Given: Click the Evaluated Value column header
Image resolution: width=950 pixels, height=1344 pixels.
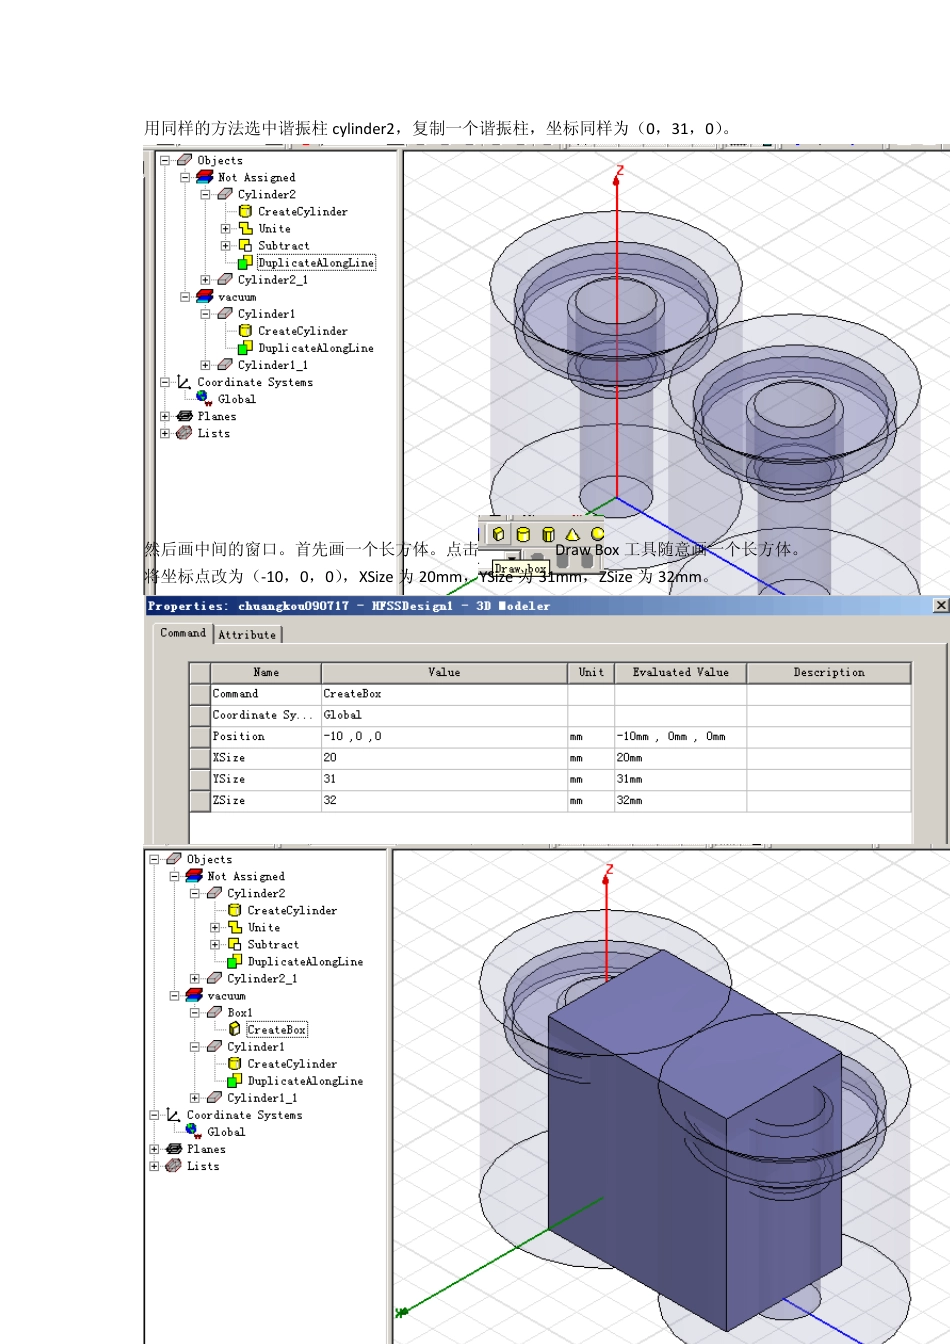Looking at the screenshot, I should point(680,672).
